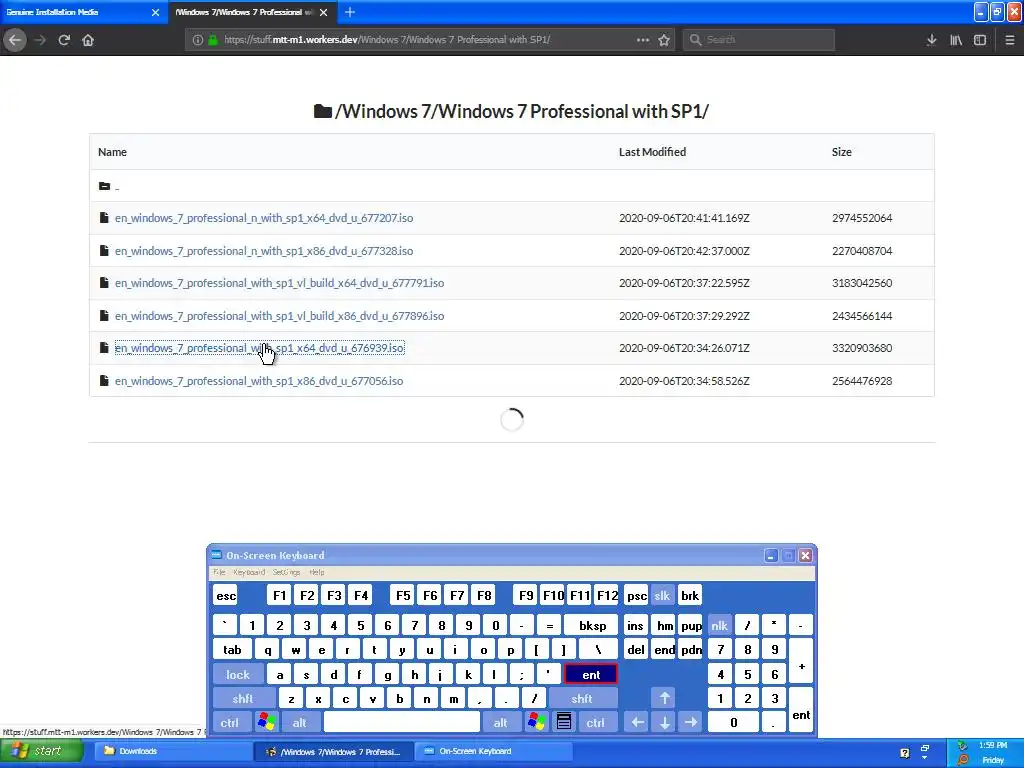
Task: Close the Windows 7 Professional tab
Action: pos(325,12)
